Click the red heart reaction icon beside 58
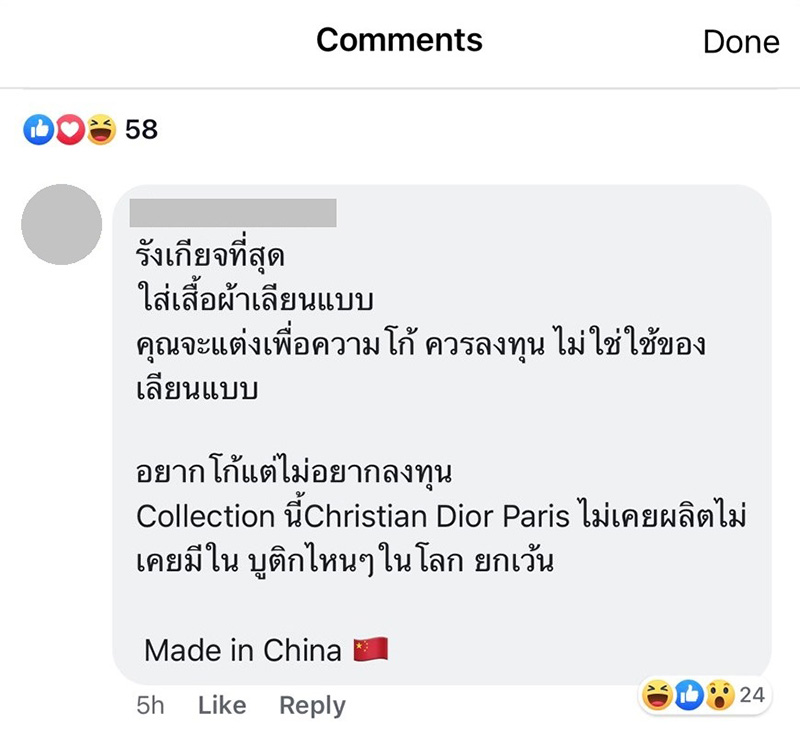The image size is (800, 736). tap(70, 129)
